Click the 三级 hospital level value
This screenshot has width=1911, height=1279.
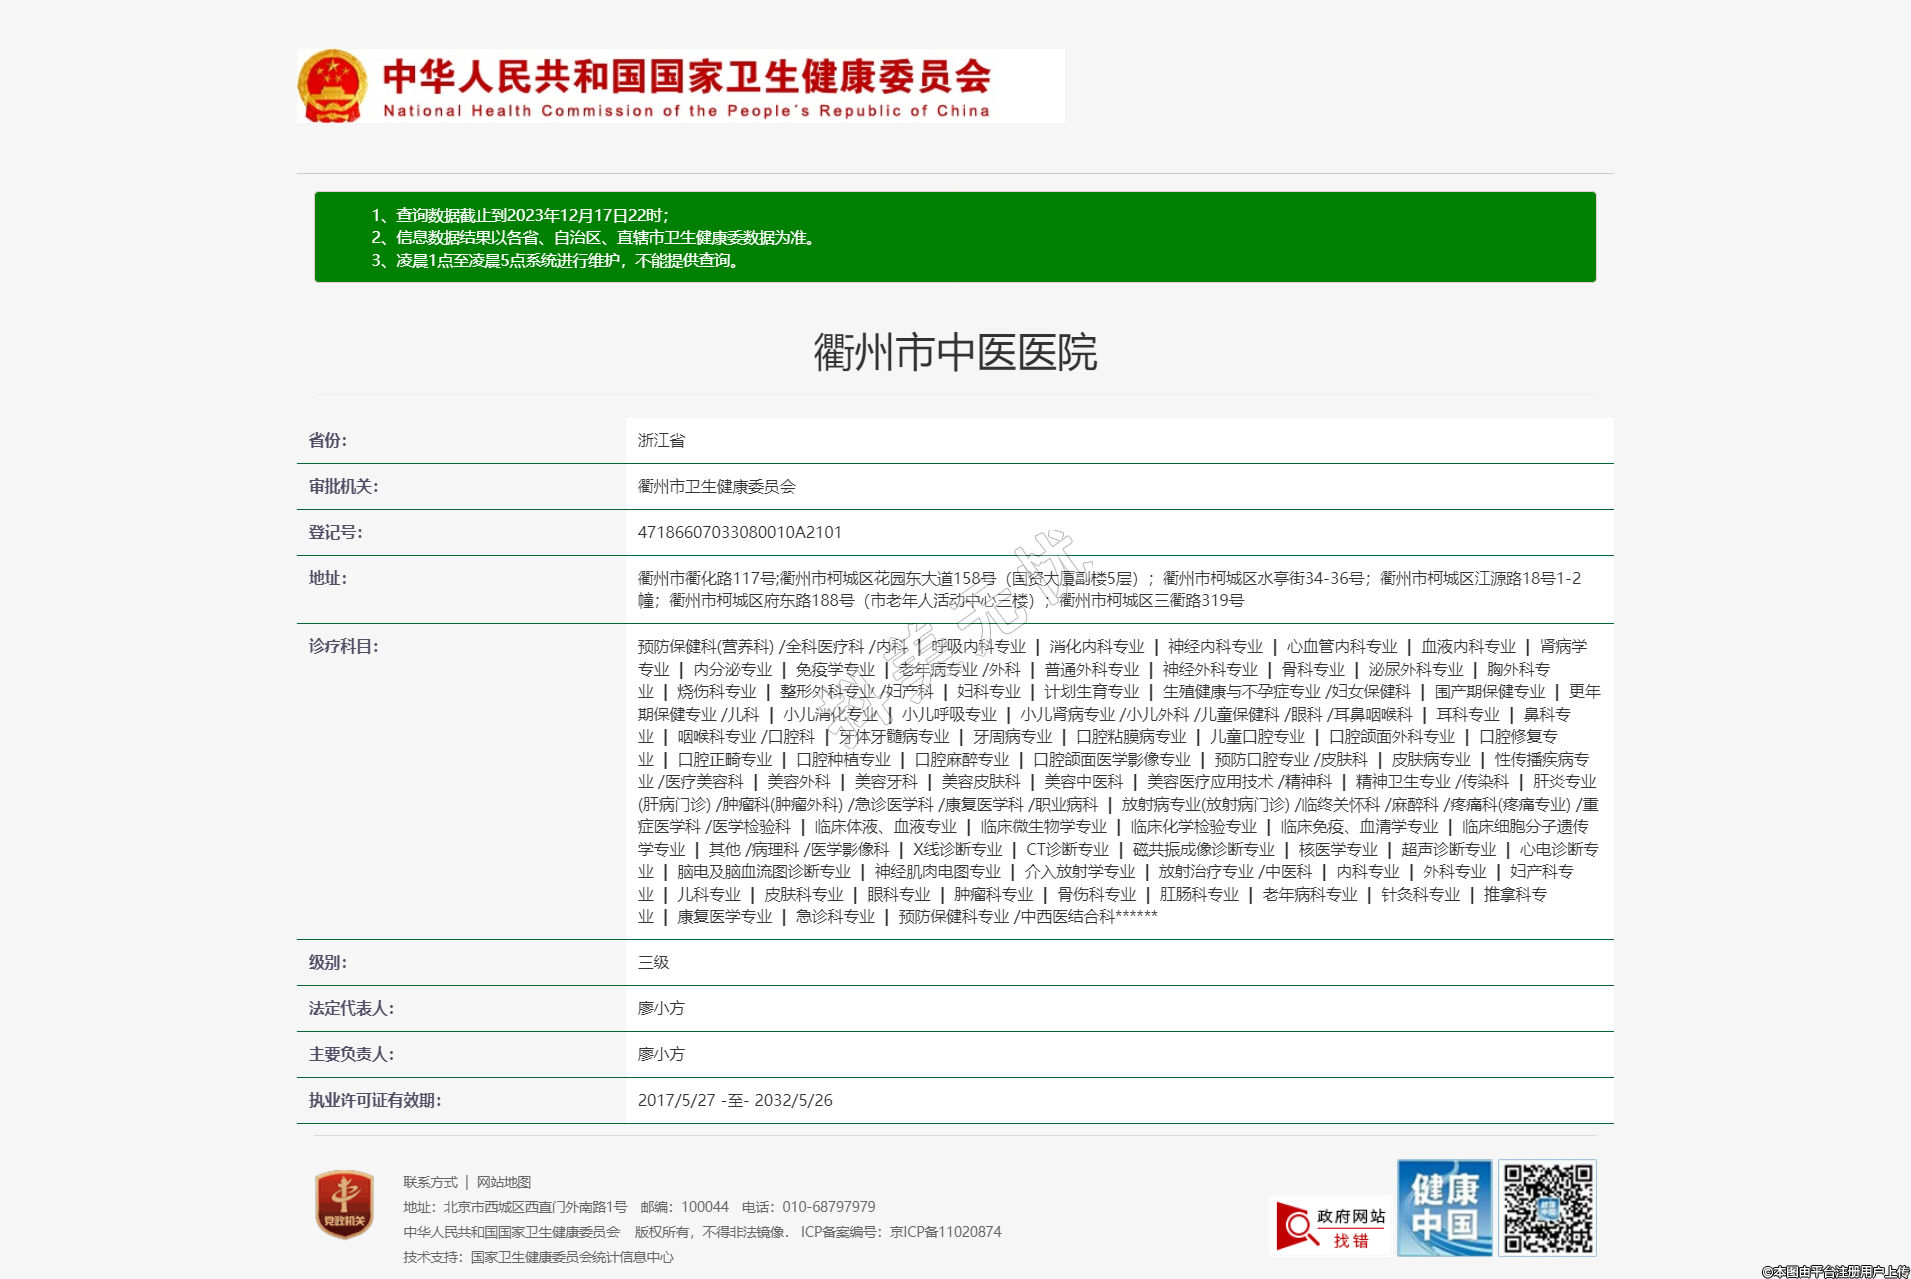point(653,962)
